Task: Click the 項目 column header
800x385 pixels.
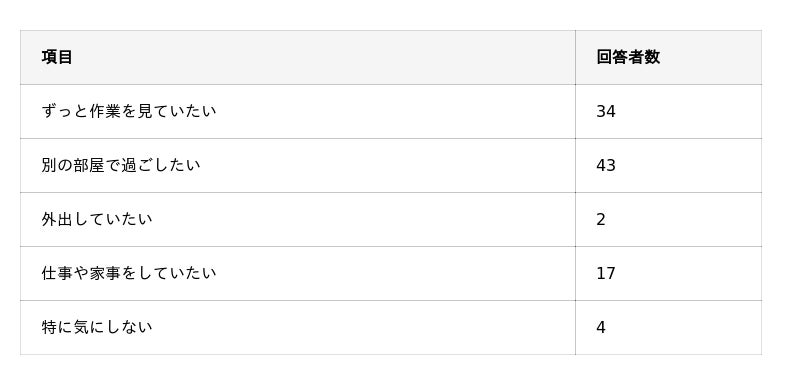Action: [57, 57]
